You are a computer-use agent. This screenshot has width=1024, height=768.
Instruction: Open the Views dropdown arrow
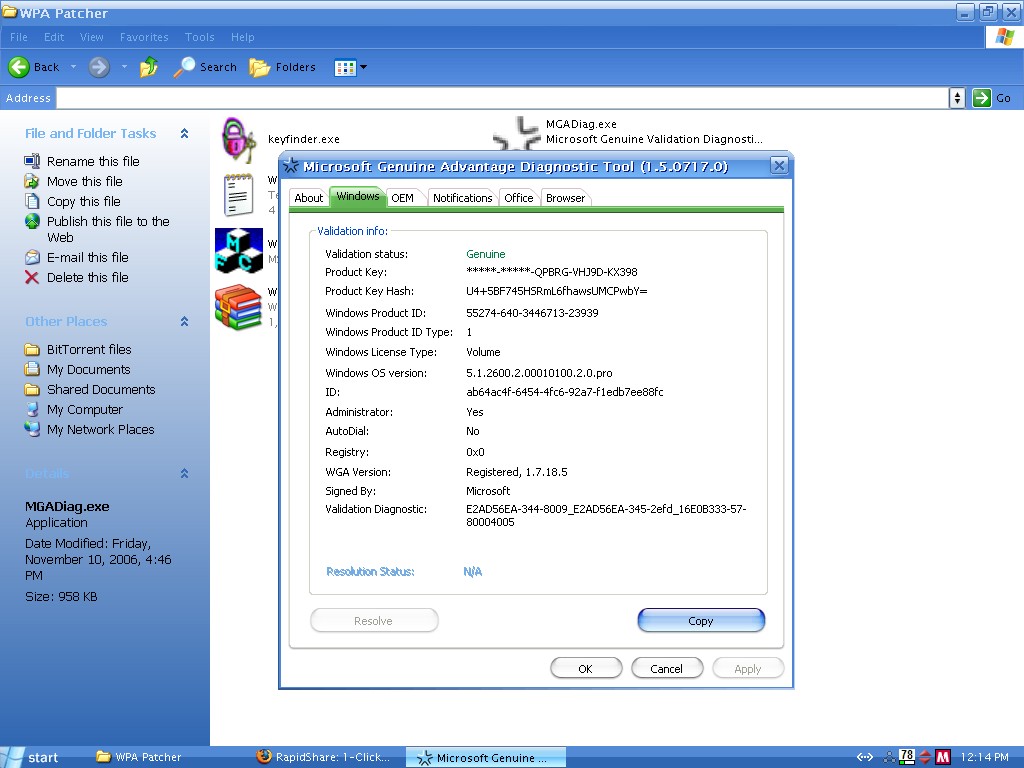click(364, 67)
